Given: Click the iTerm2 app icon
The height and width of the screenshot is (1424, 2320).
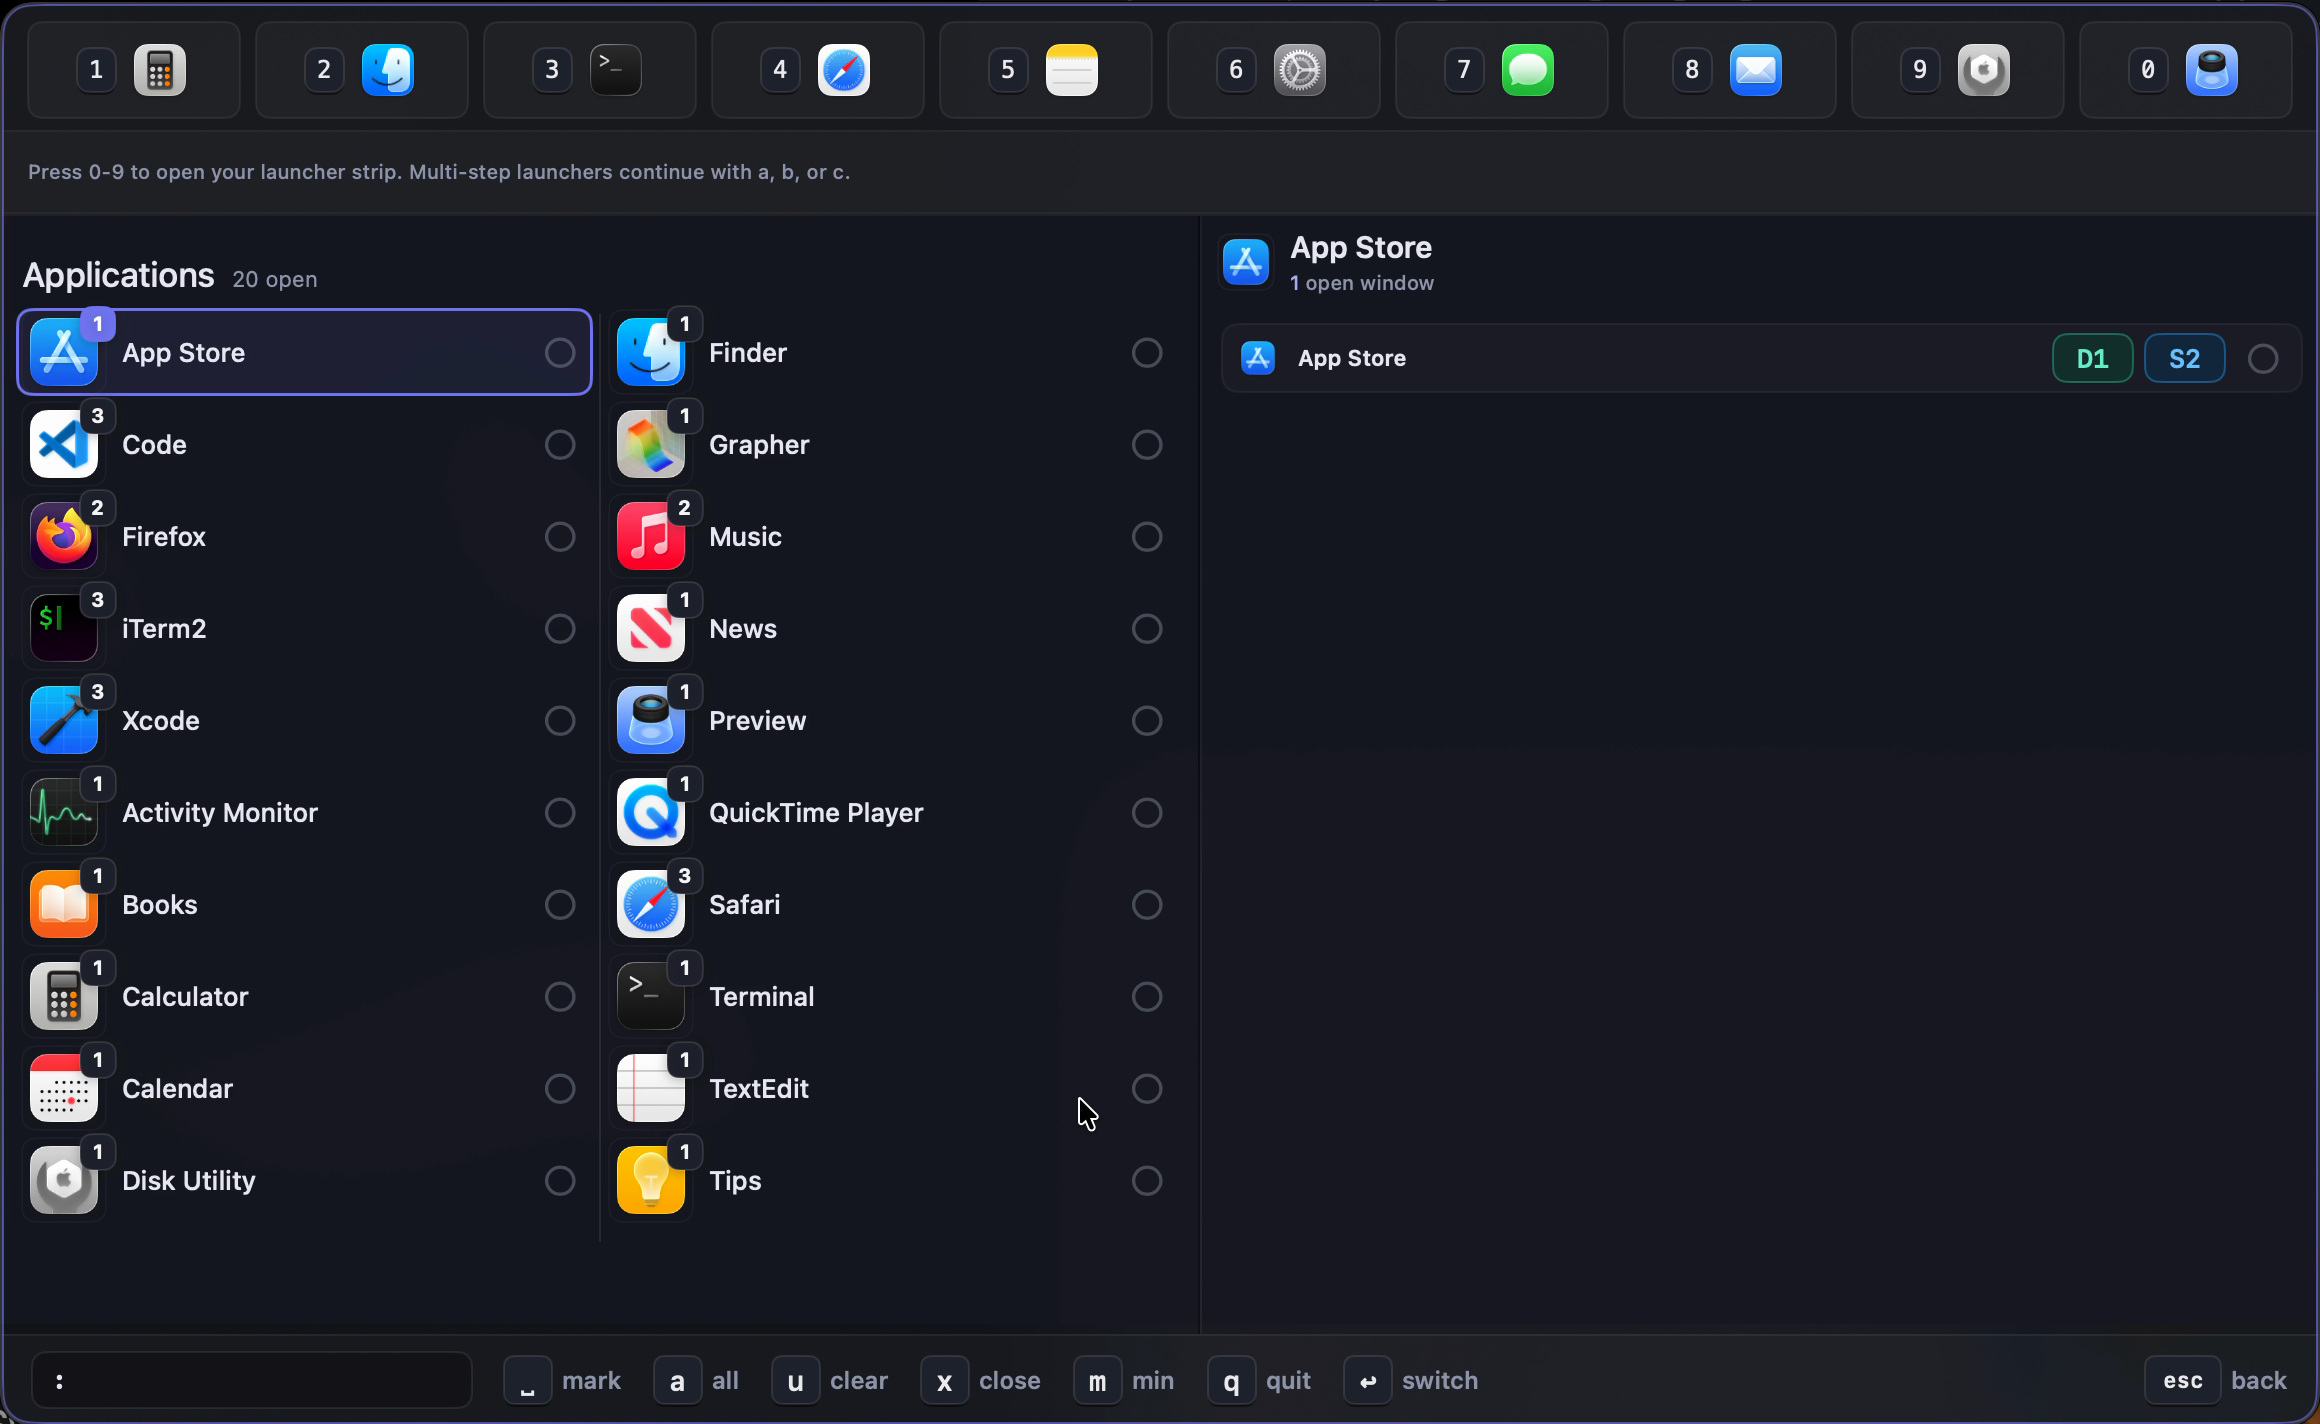Looking at the screenshot, I should [64, 629].
